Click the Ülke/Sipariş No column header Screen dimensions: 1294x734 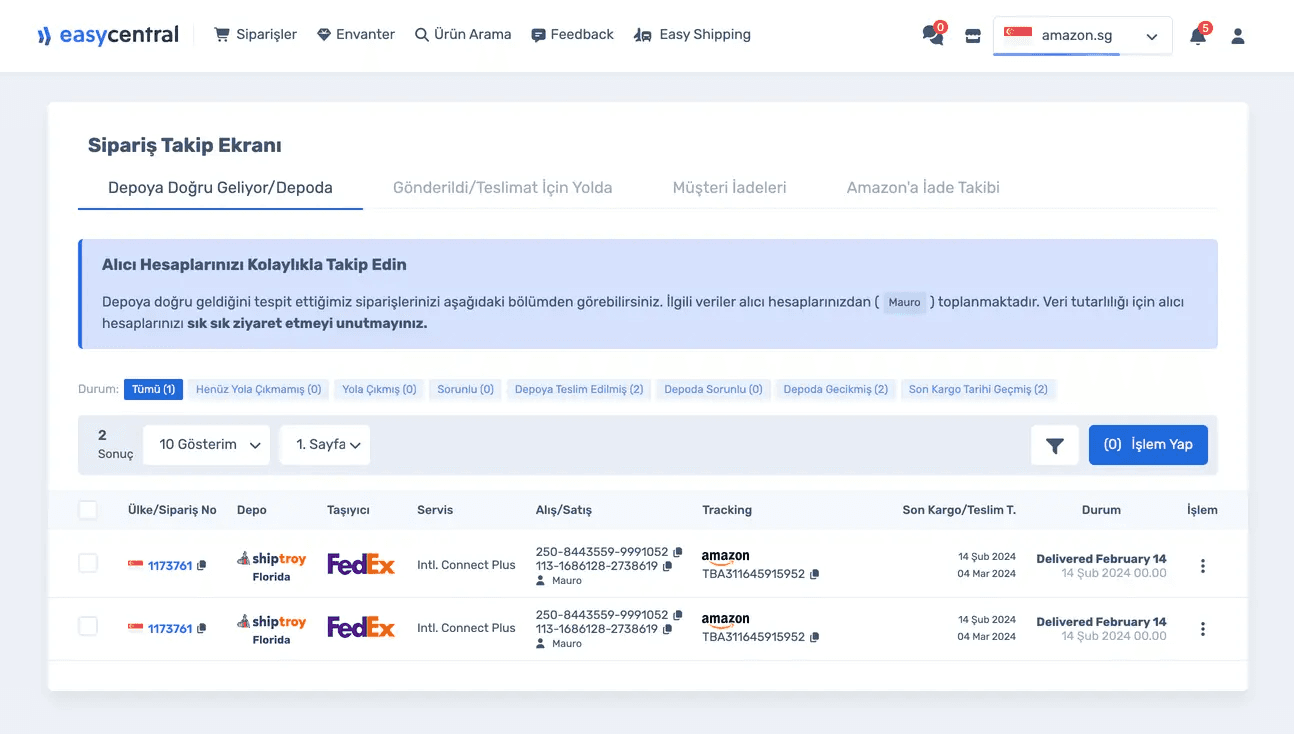point(172,510)
